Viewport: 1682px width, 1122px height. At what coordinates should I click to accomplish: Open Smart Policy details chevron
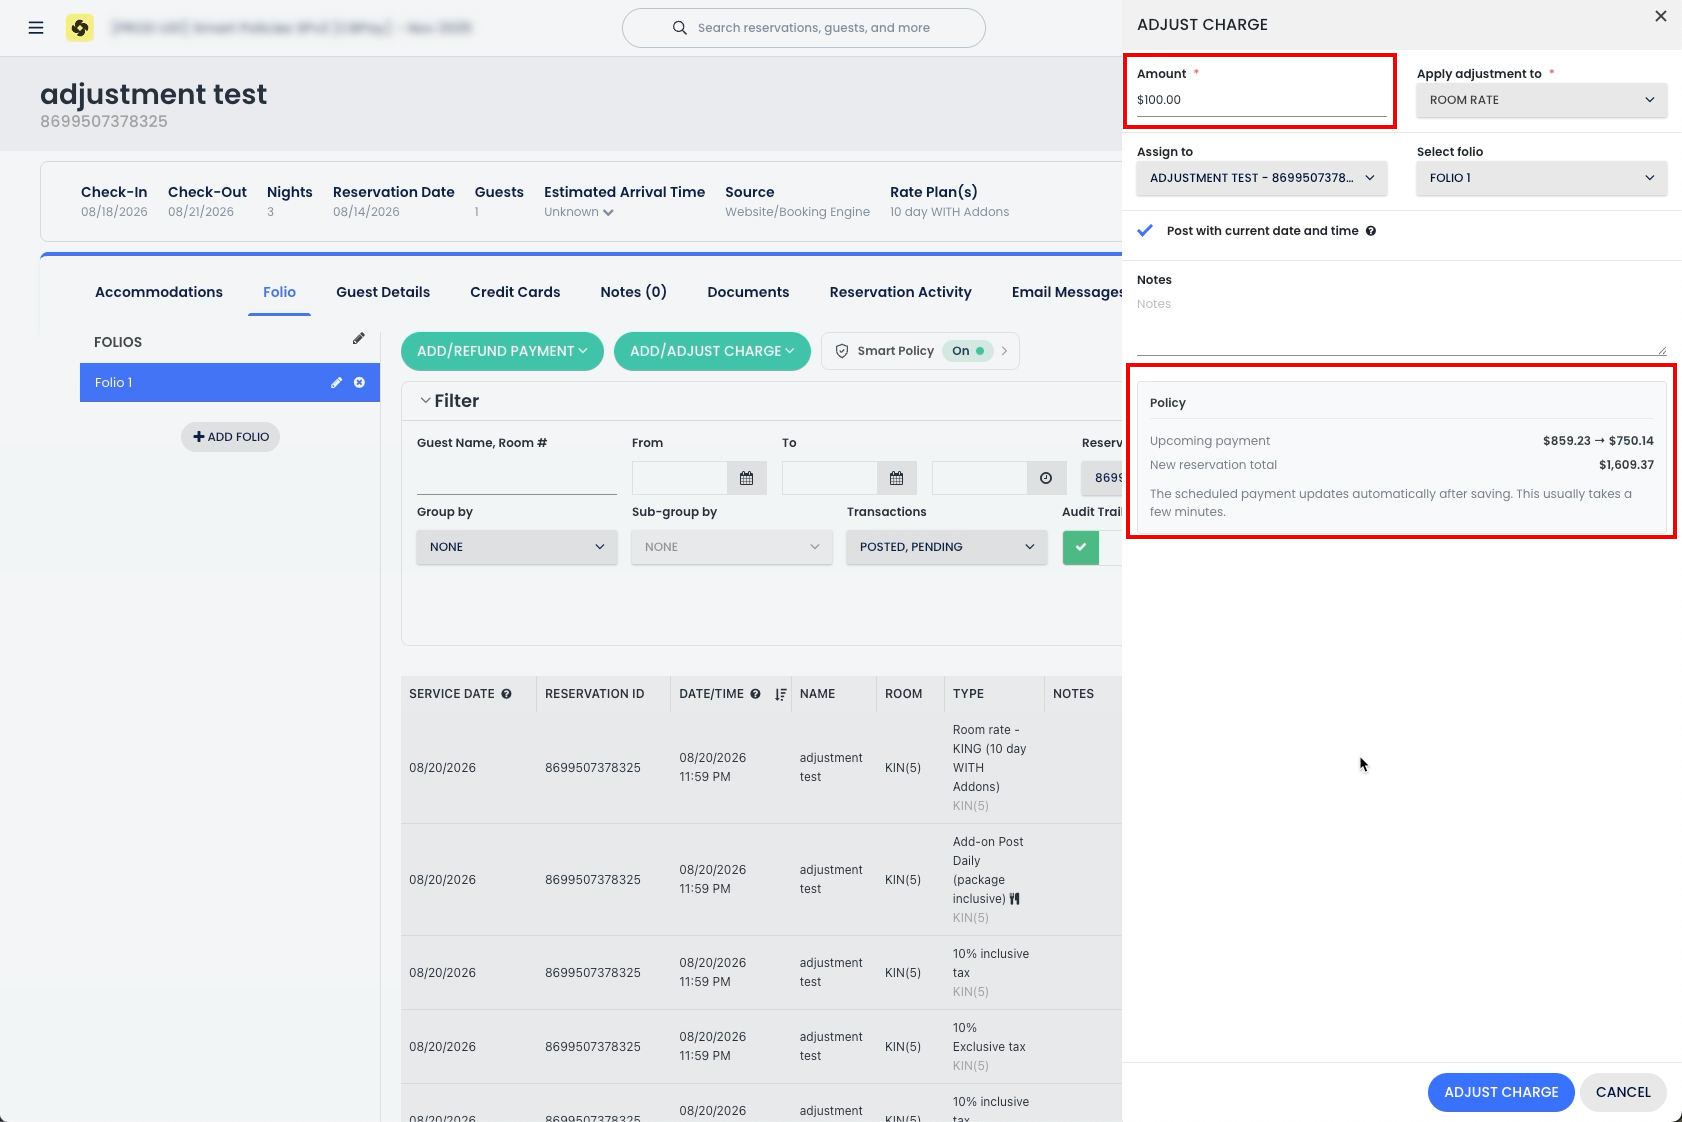[x=1005, y=351]
